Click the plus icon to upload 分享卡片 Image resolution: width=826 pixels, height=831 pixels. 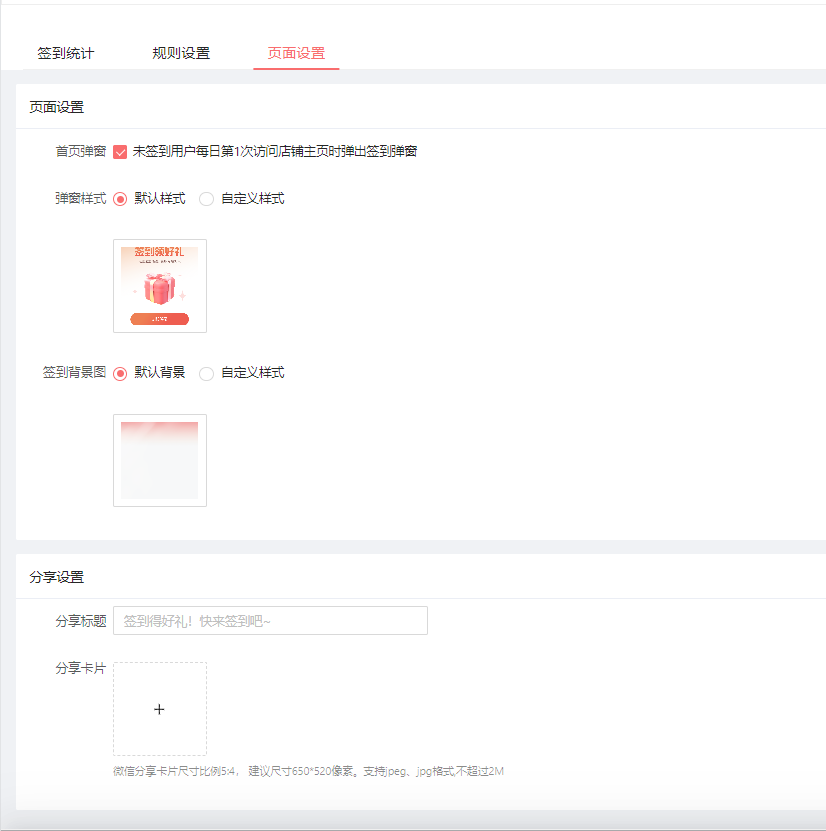[159, 709]
